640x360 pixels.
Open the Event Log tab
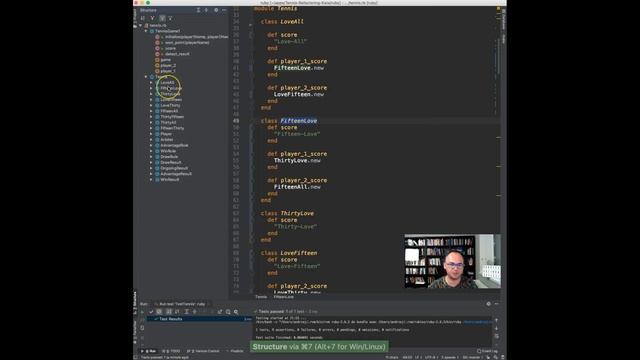(488, 351)
